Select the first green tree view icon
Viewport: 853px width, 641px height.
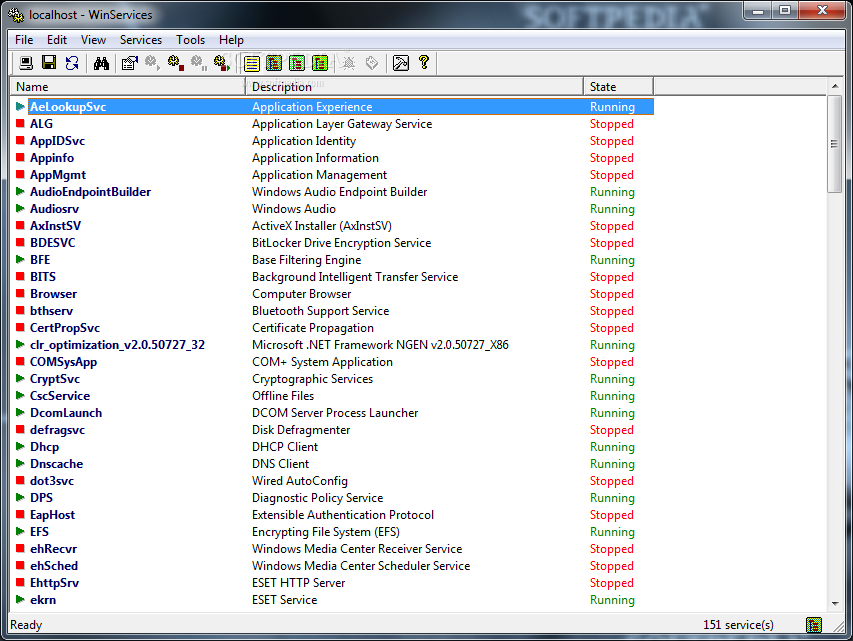click(x=274, y=63)
